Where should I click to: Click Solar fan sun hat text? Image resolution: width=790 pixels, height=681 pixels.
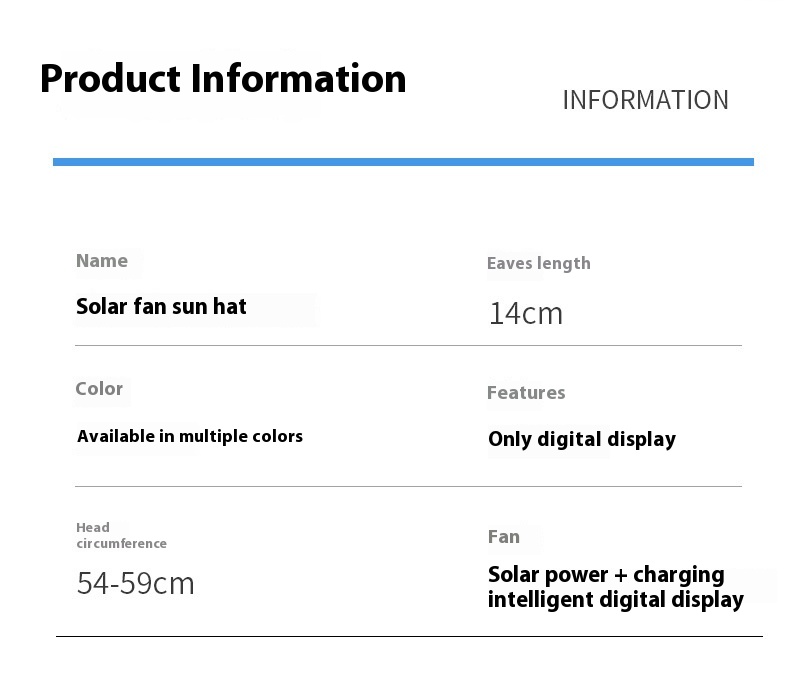pos(161,306)
